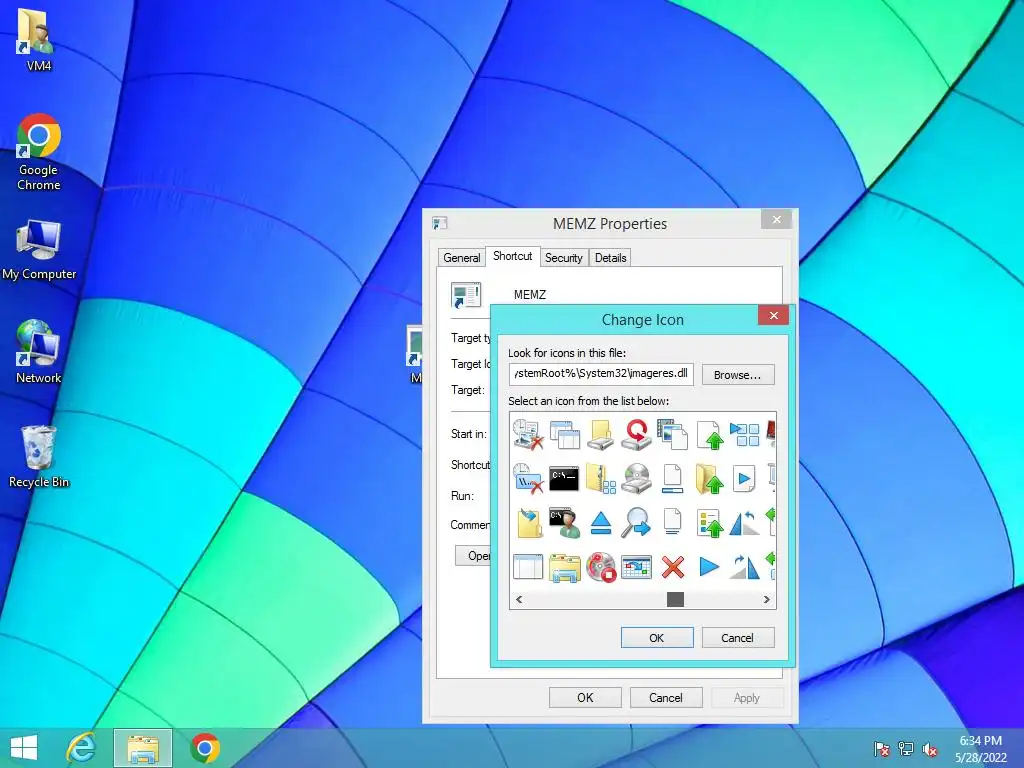Screen dimensions: 1024x768
Task: Open the General tab in MEMZ Properties
Action: pos(462,258)
